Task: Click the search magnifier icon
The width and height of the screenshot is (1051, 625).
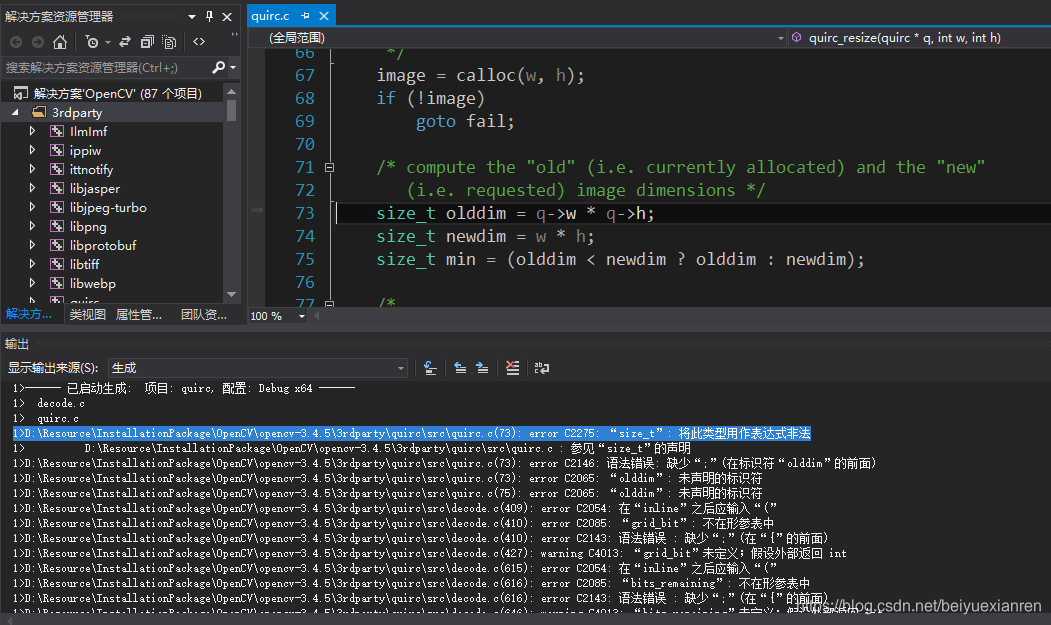Action: (x=218, y=67)
